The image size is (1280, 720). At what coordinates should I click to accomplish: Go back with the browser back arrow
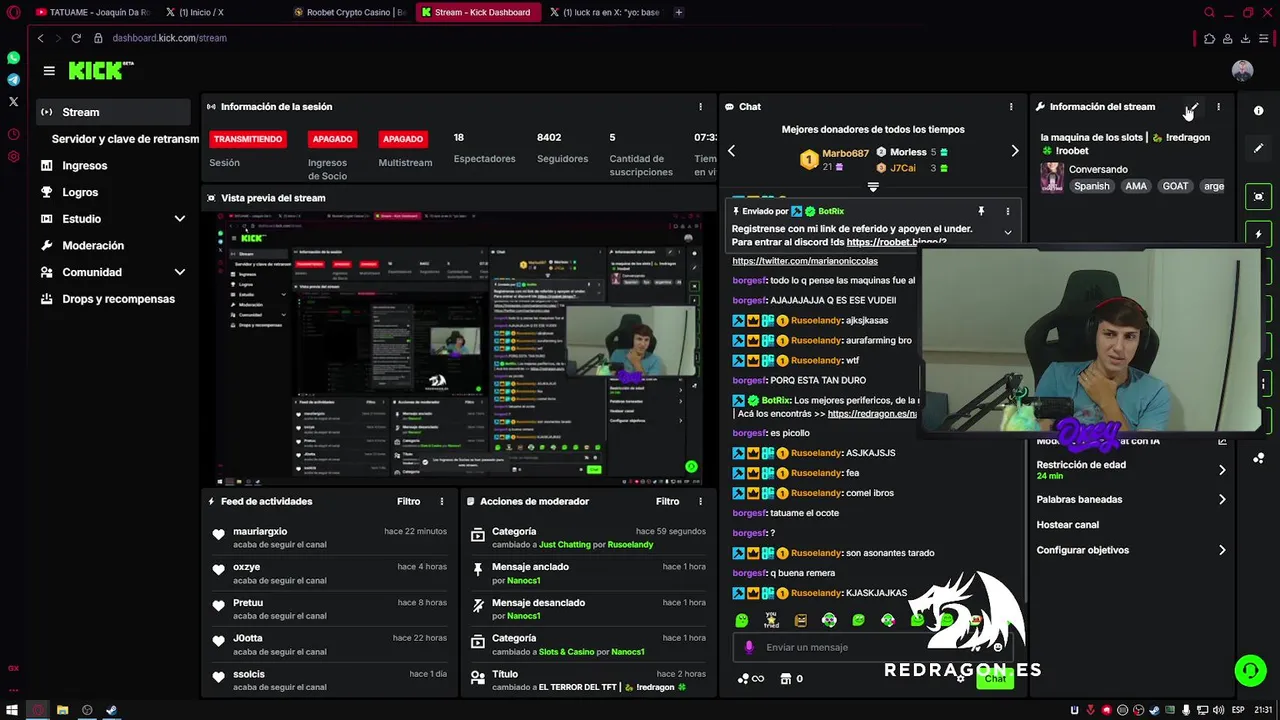click(x=40, y=38)
